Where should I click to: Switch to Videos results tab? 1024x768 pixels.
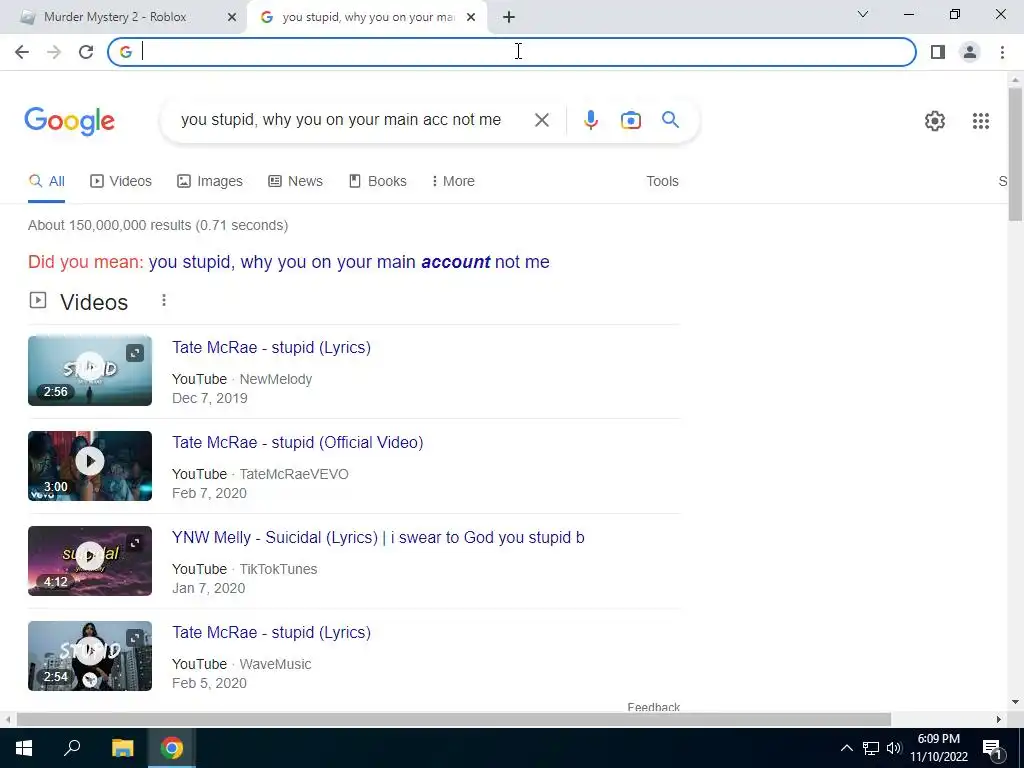click(121, 181)
